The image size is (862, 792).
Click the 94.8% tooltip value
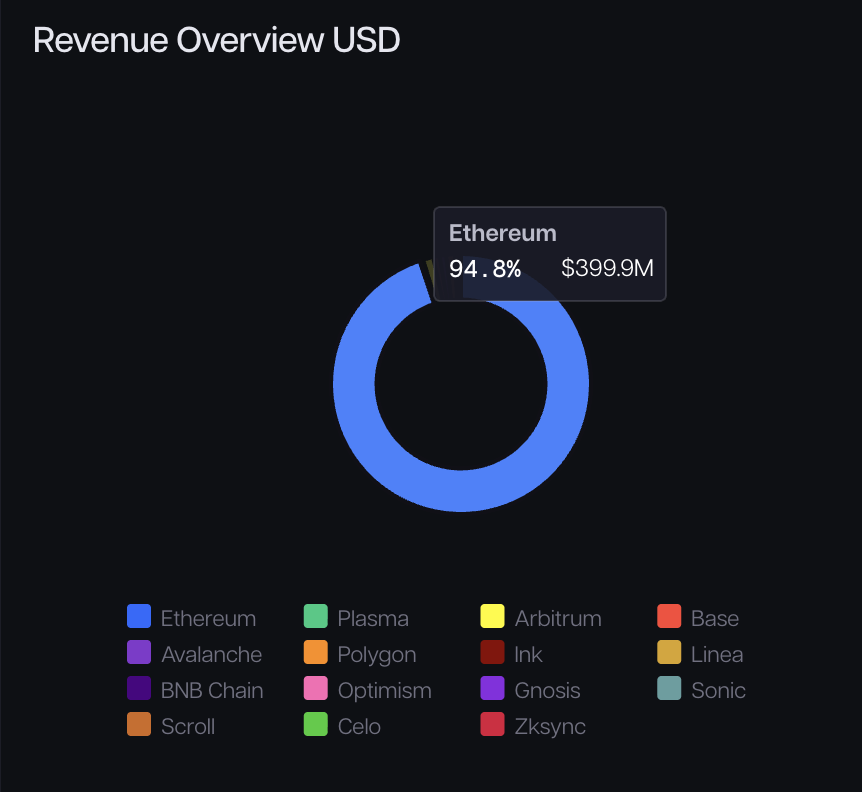pos(485,269)
